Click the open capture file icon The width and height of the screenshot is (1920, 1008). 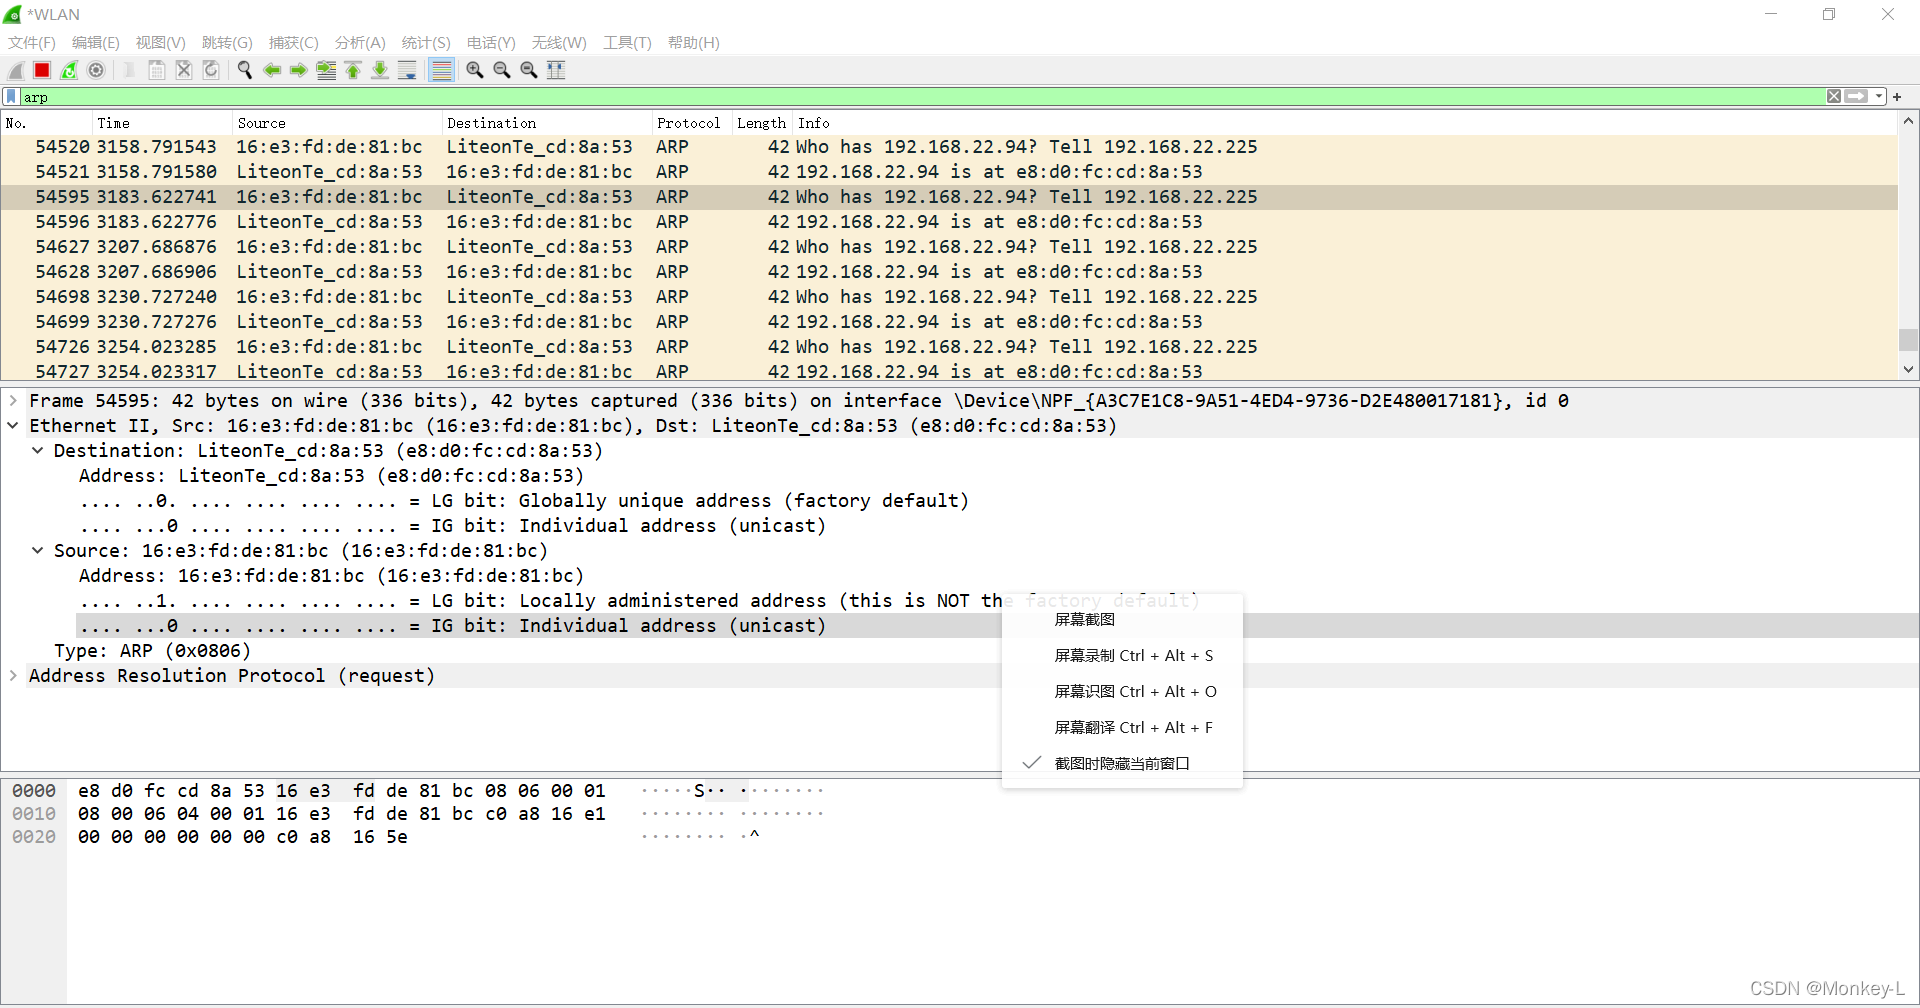[x=130, y=70]
